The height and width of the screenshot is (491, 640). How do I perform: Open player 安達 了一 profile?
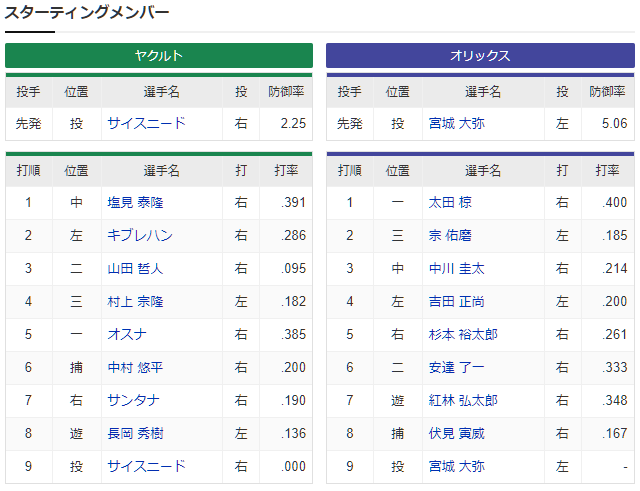(x=456, y=367)
